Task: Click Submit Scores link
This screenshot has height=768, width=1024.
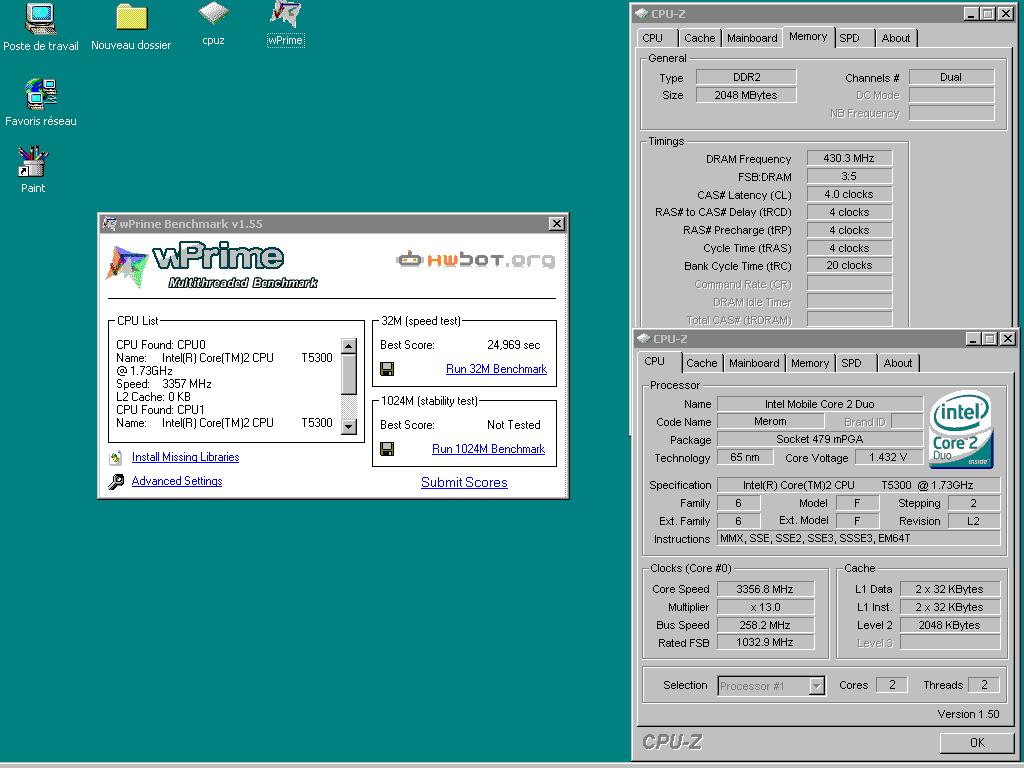Action: click(x=464, y=482)
